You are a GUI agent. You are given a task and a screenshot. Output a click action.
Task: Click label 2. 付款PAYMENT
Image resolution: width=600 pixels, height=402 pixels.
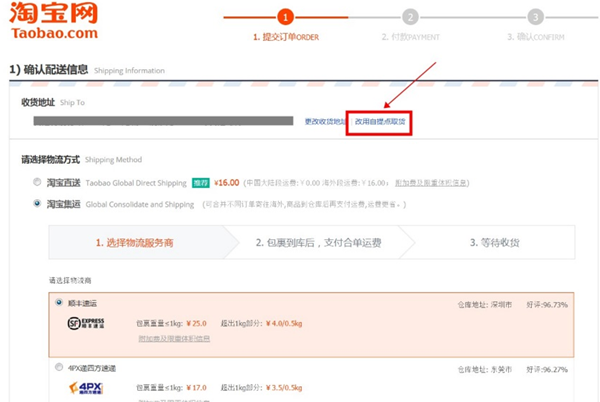(411, 37)
